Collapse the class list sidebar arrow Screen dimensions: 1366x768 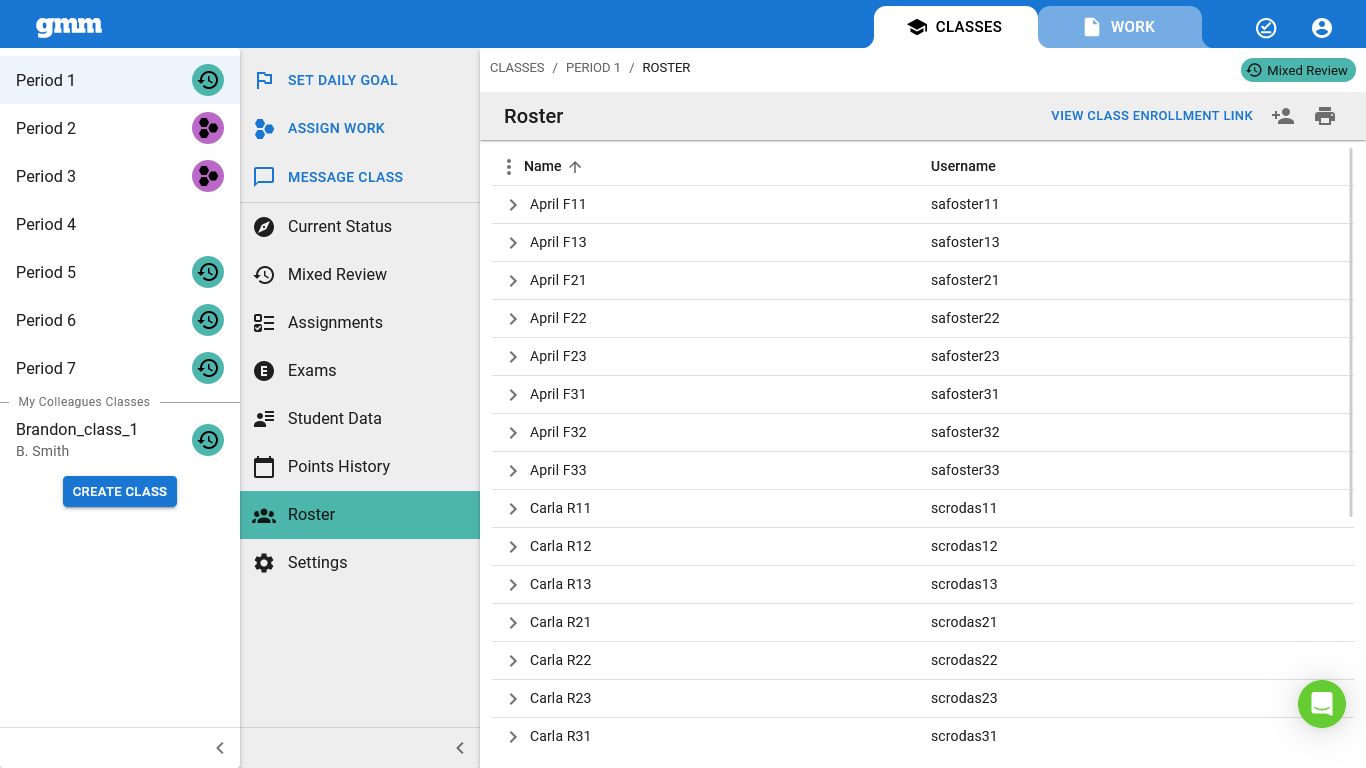coord(220,748)
